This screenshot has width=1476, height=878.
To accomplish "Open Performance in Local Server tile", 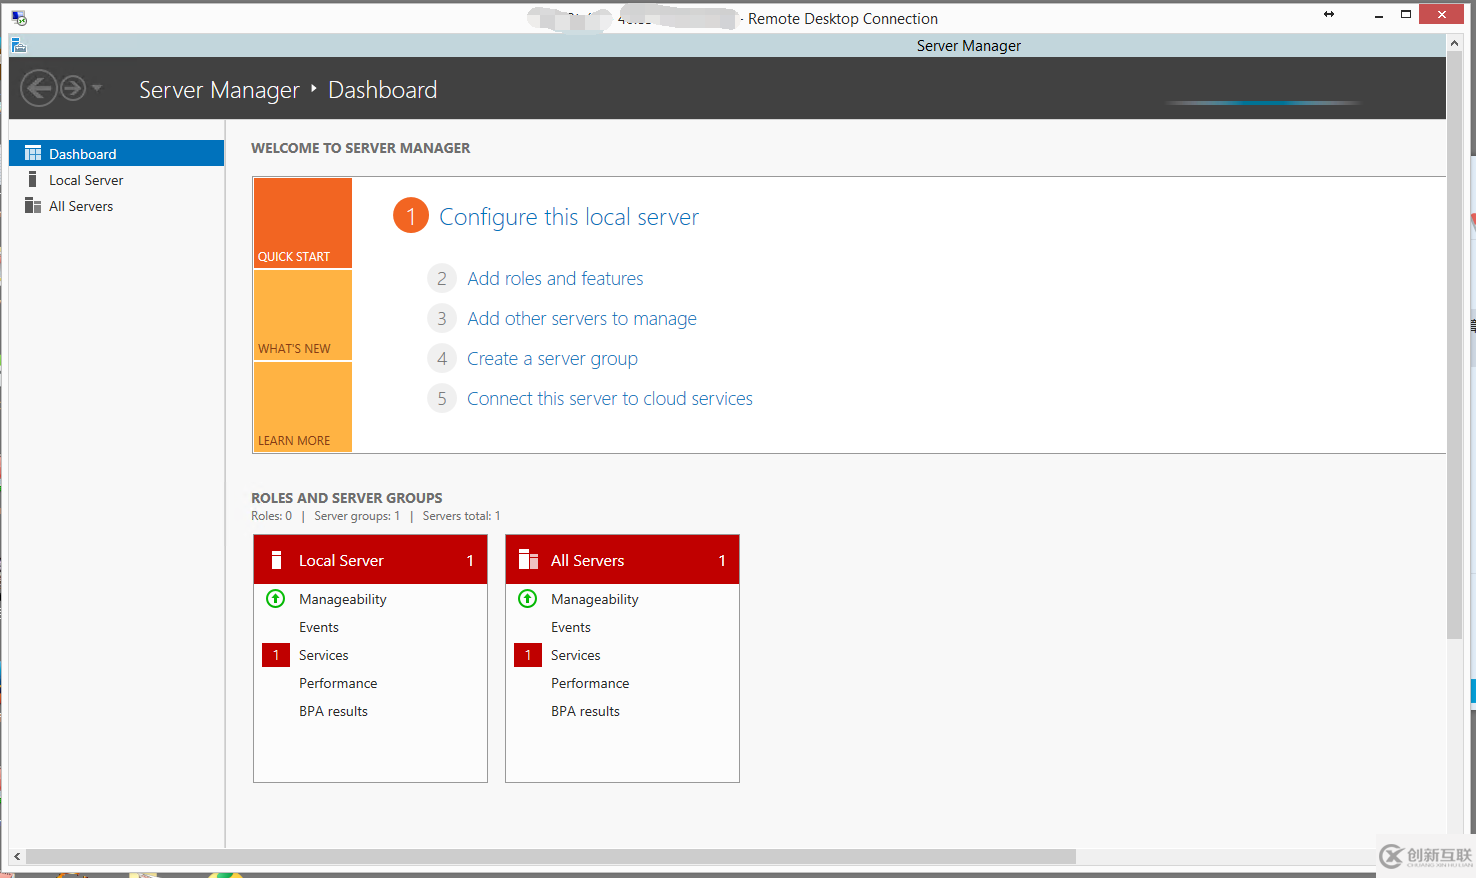I will [338, 683].
